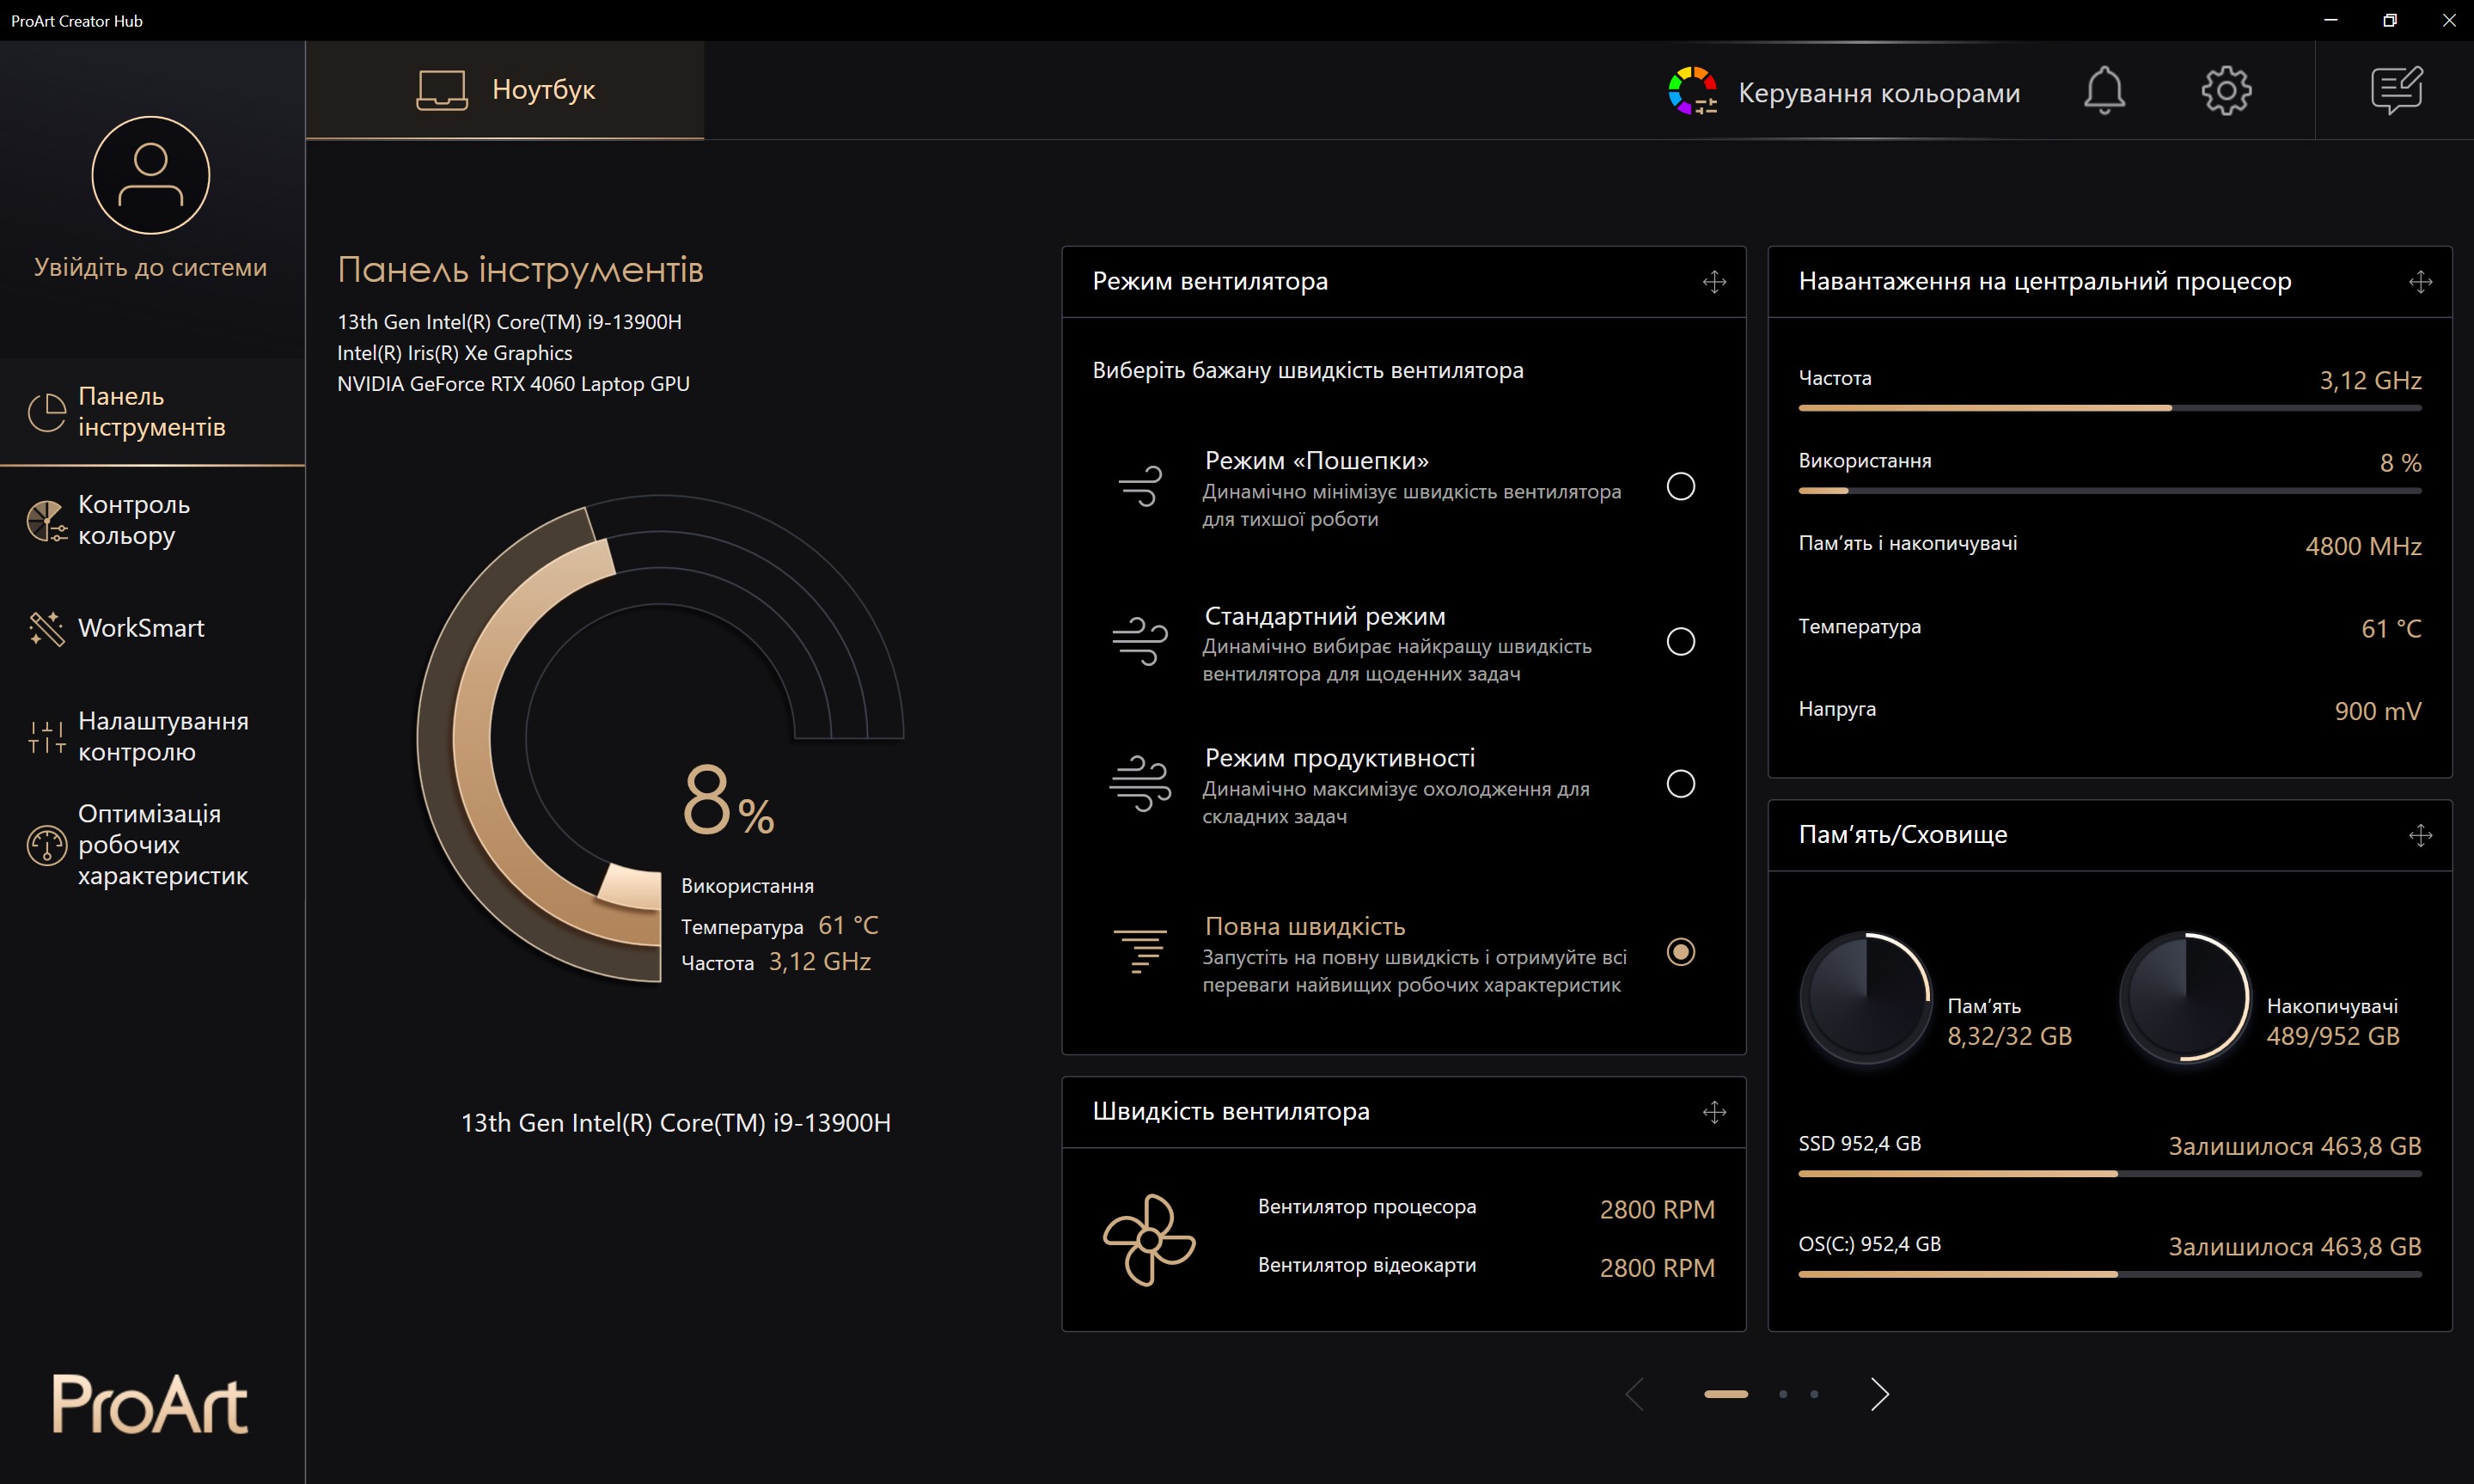Viewport: 2474px width, 1484px height.
Task: Jump to the third page indicator dot
Action: [x=1814, y=1393]
